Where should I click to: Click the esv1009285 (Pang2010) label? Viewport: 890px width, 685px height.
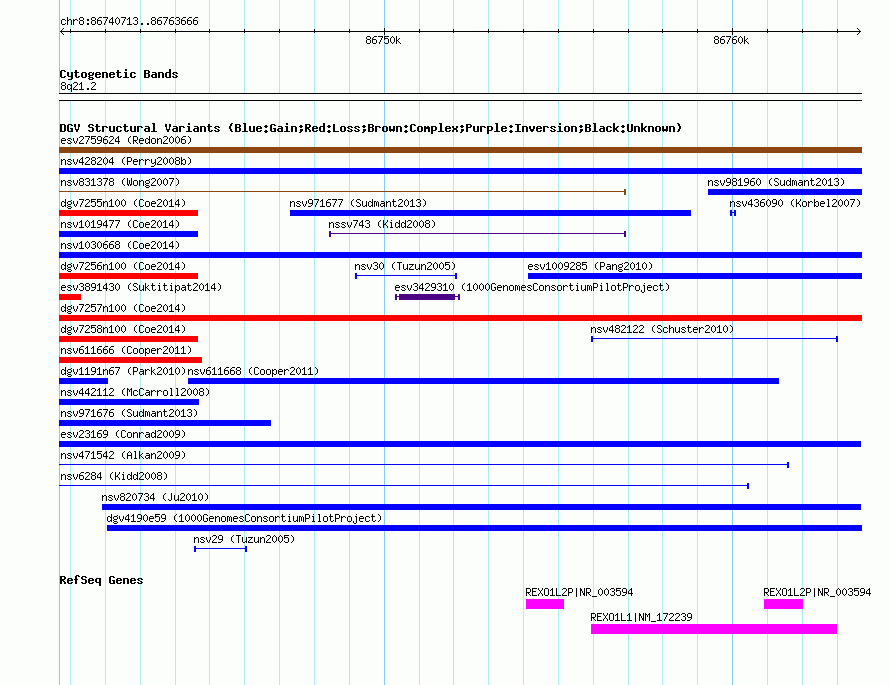coord(590,266)
